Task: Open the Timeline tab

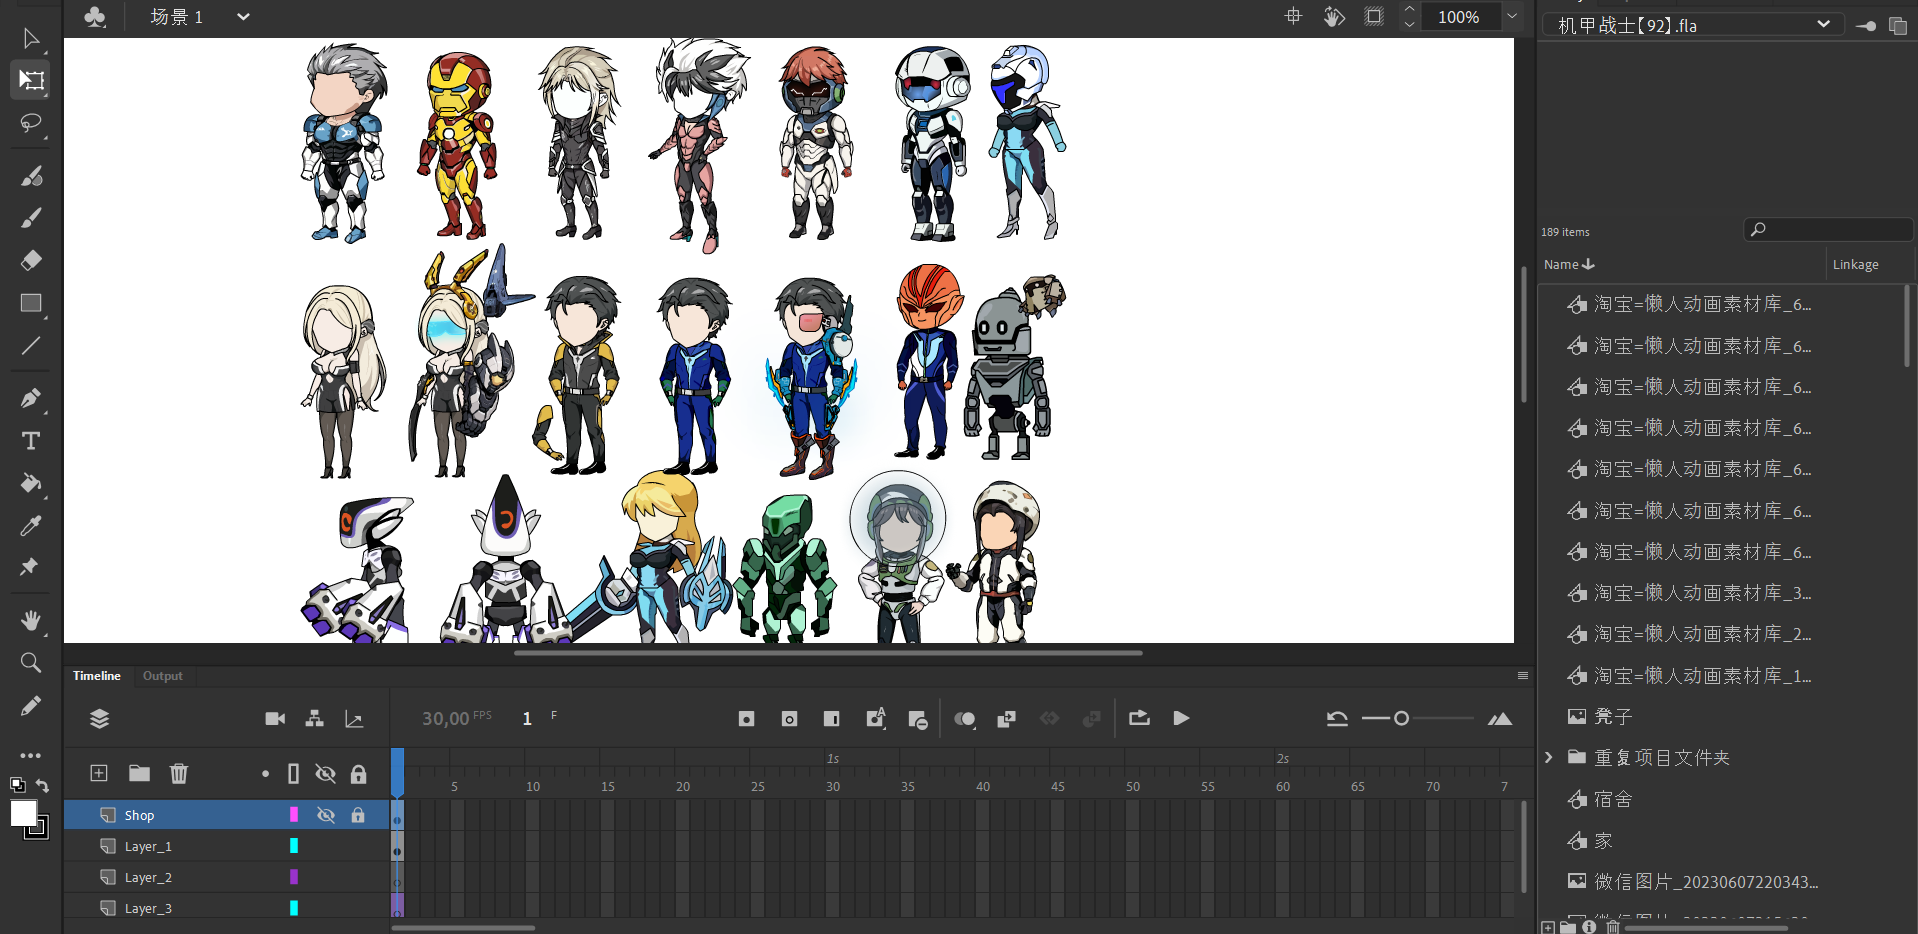Action: (x=96, y=676)
